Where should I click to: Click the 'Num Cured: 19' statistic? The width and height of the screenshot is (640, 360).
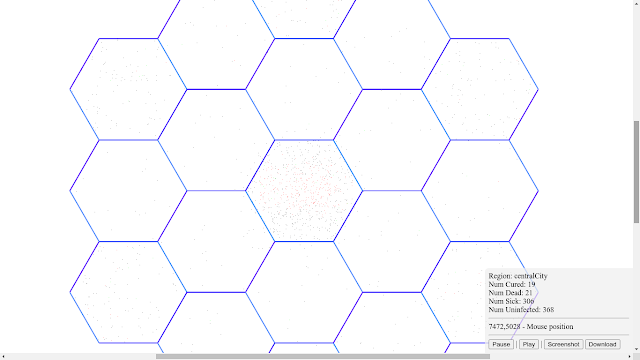coord(512,284)
